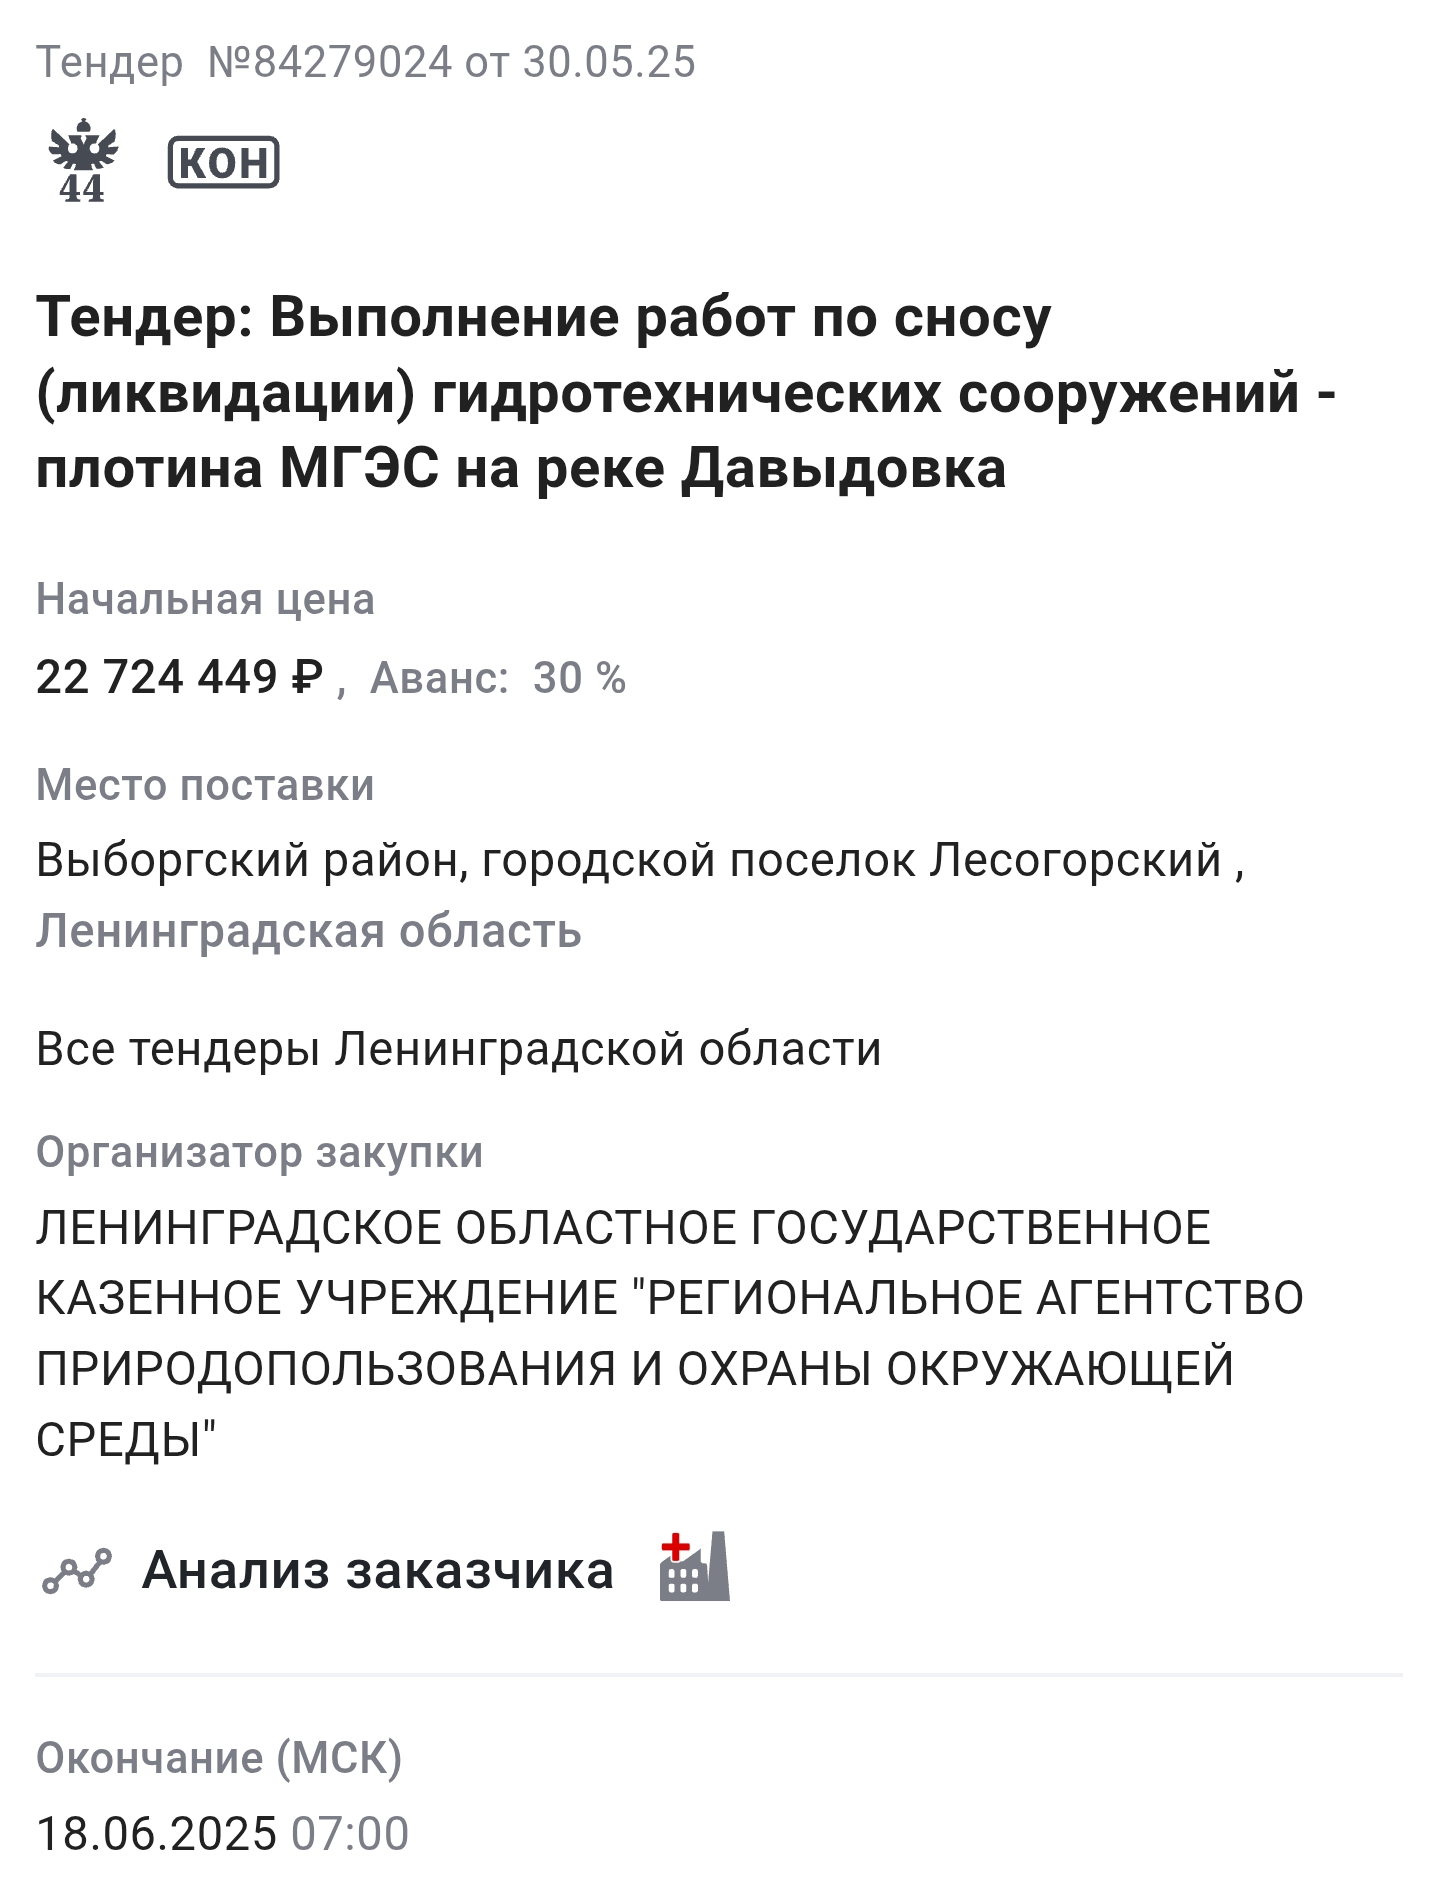Click the tender title about плотина МГЭС
The width and height of the screenshot is (1439, 1896).
685,393
